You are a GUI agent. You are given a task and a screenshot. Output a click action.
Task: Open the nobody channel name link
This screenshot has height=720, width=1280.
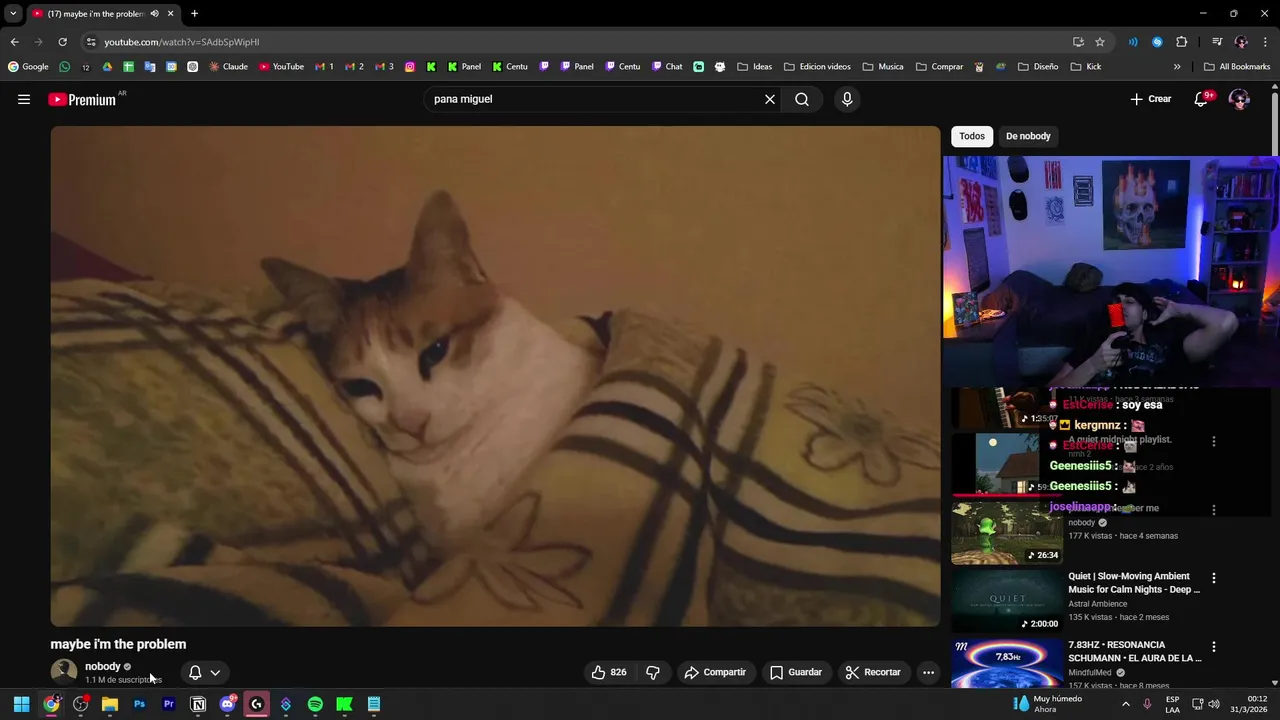point(102,666)
